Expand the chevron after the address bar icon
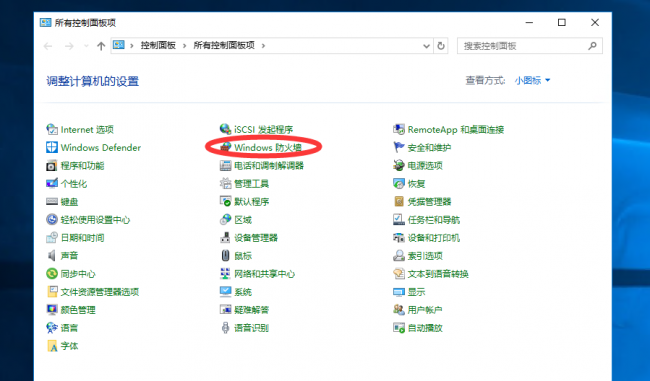The image size is (650, 381). point(132,46)
